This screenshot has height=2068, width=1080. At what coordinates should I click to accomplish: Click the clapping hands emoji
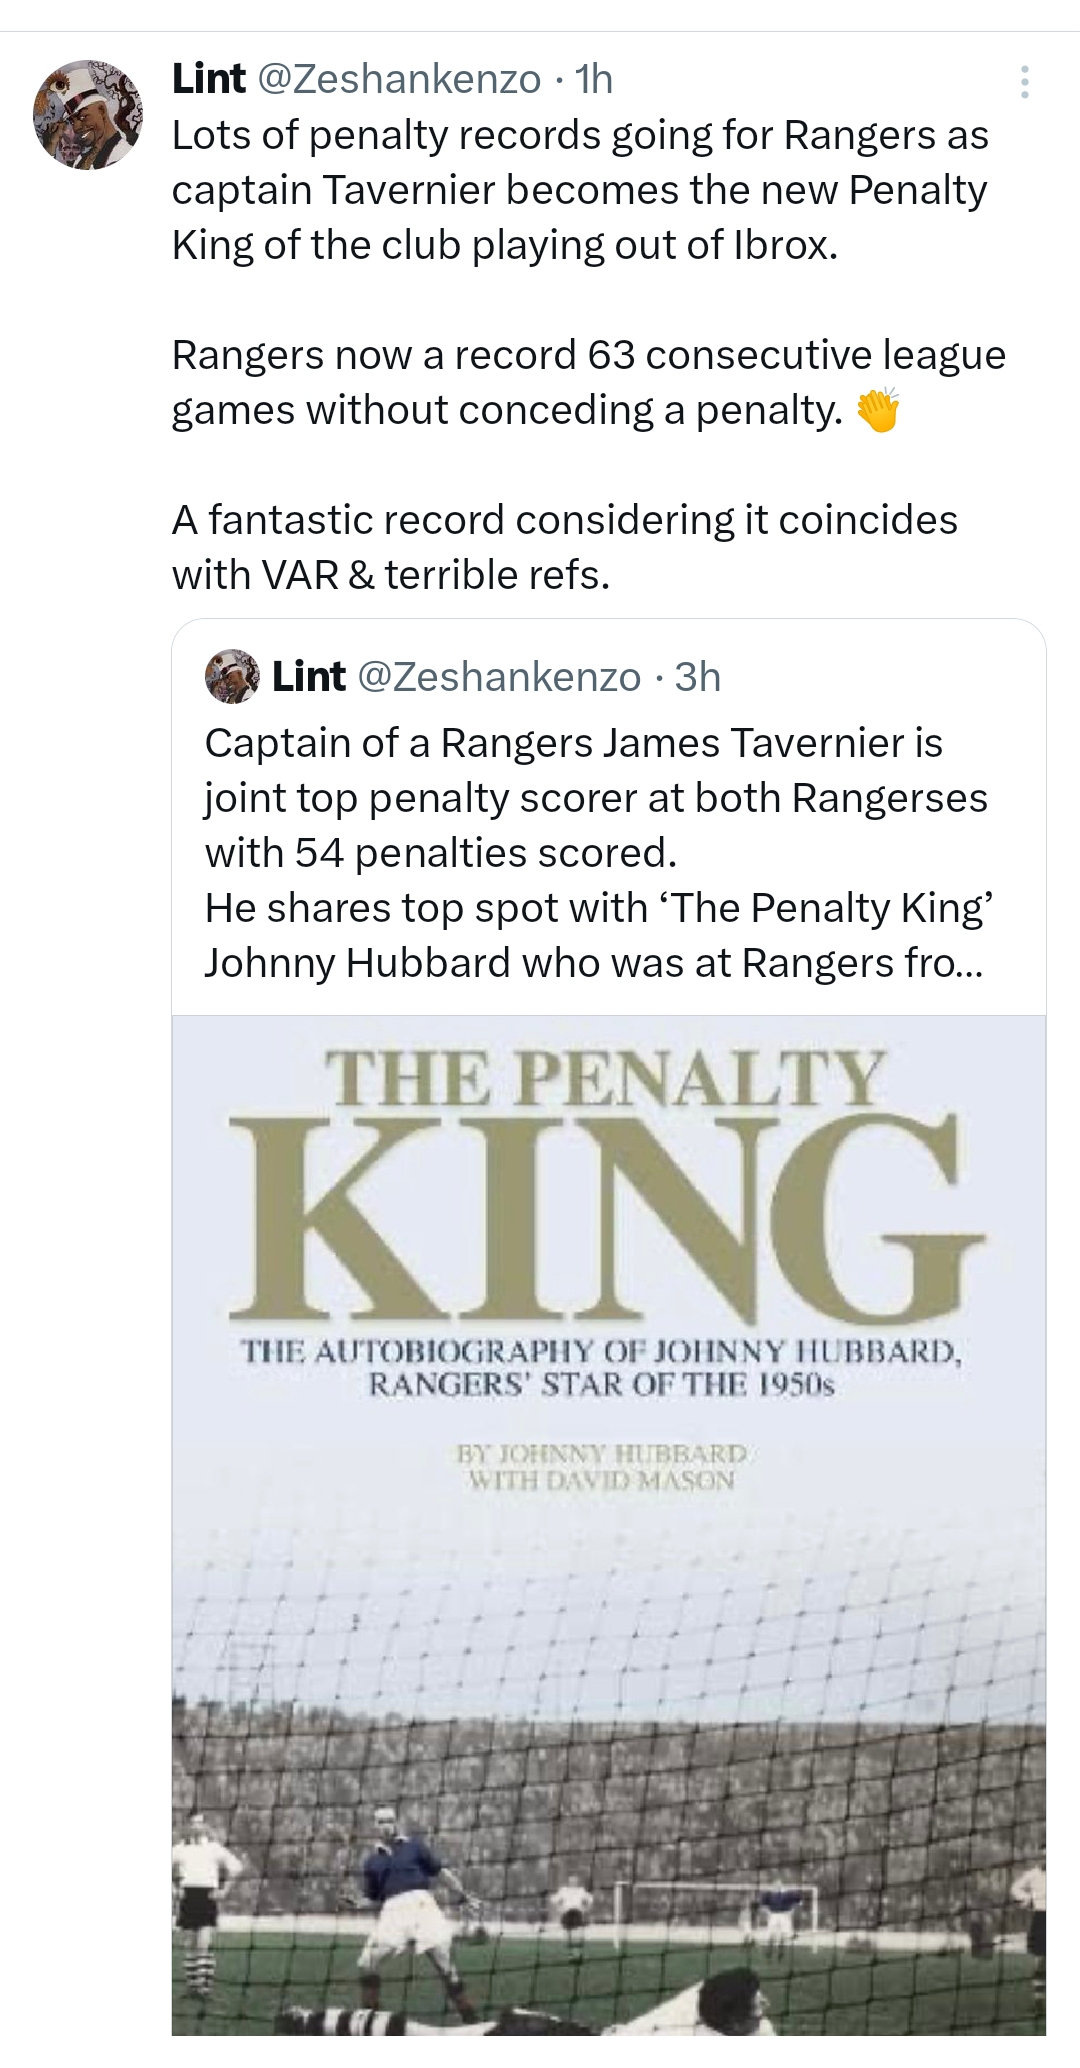[x=879, y=411]
